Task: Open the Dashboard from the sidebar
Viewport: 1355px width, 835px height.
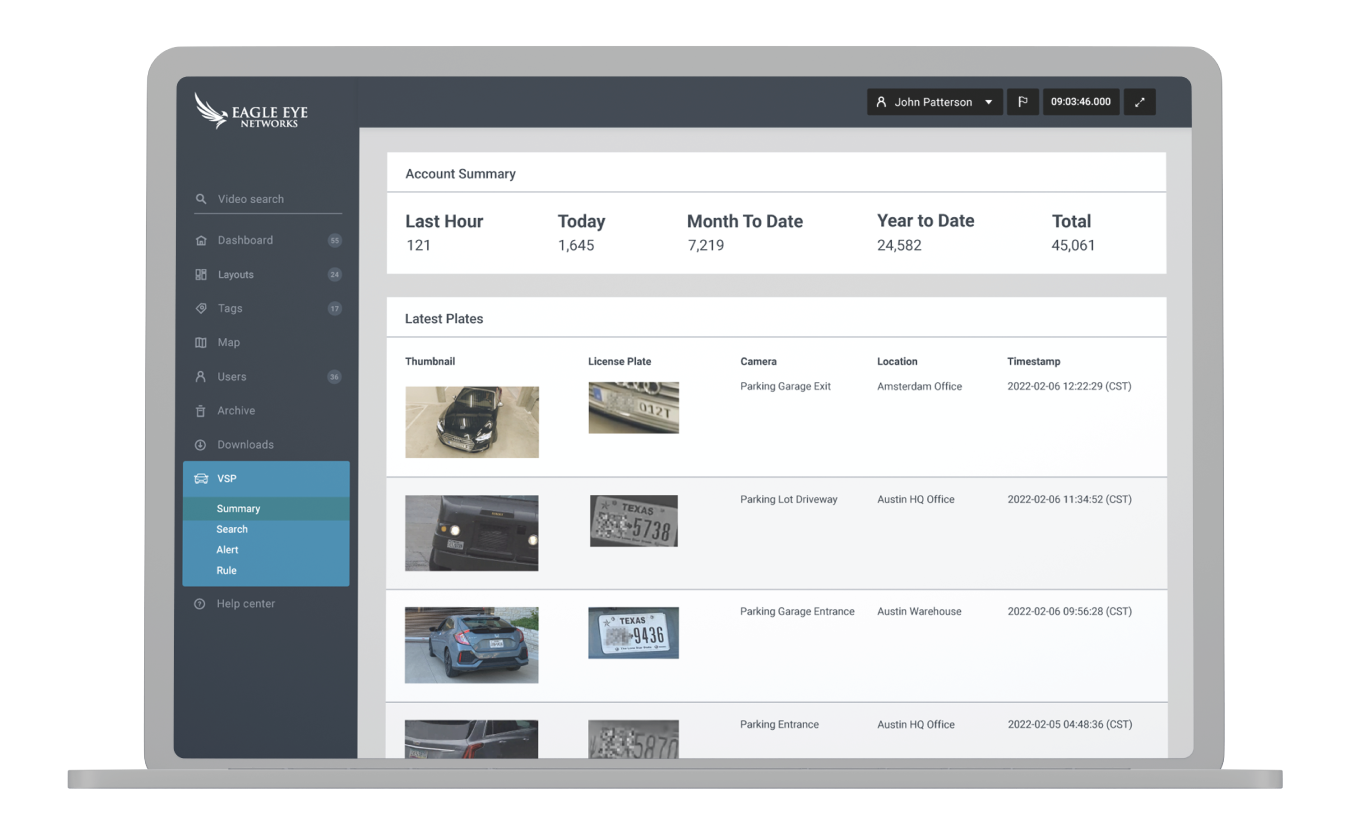Action: (x=244, y=240)
